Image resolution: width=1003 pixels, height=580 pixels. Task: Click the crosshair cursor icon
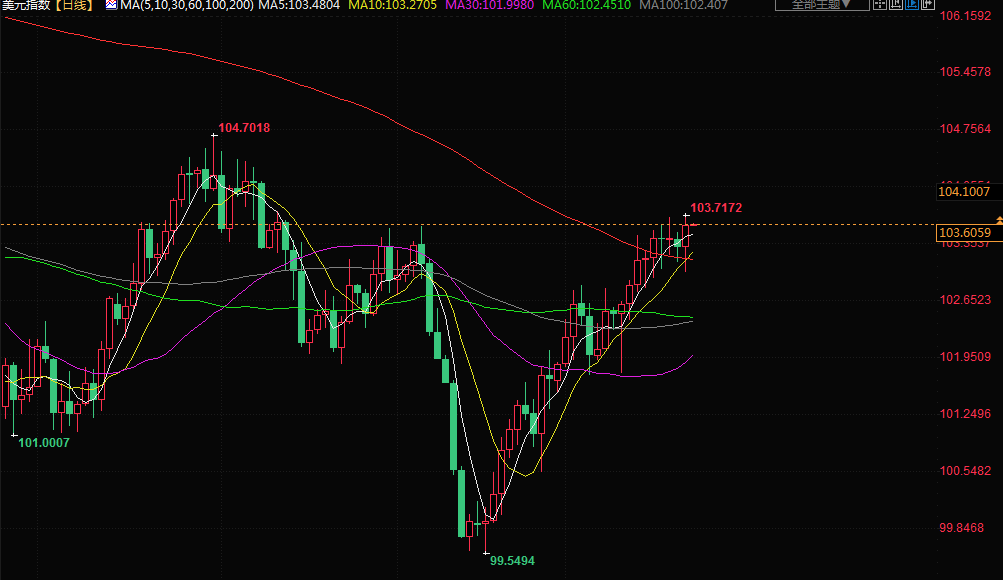(880, 4)
